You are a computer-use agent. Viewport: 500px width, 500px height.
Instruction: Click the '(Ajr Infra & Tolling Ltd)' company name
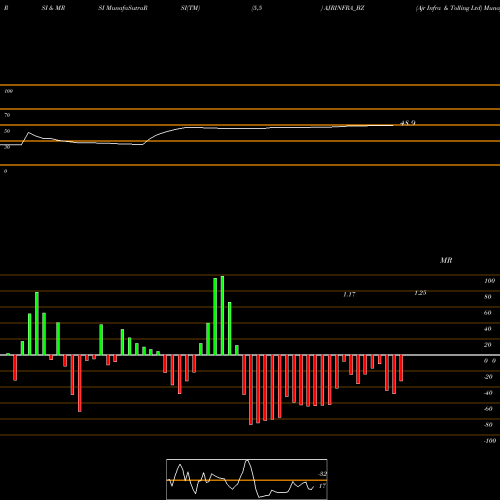click(x=449, y=8)
